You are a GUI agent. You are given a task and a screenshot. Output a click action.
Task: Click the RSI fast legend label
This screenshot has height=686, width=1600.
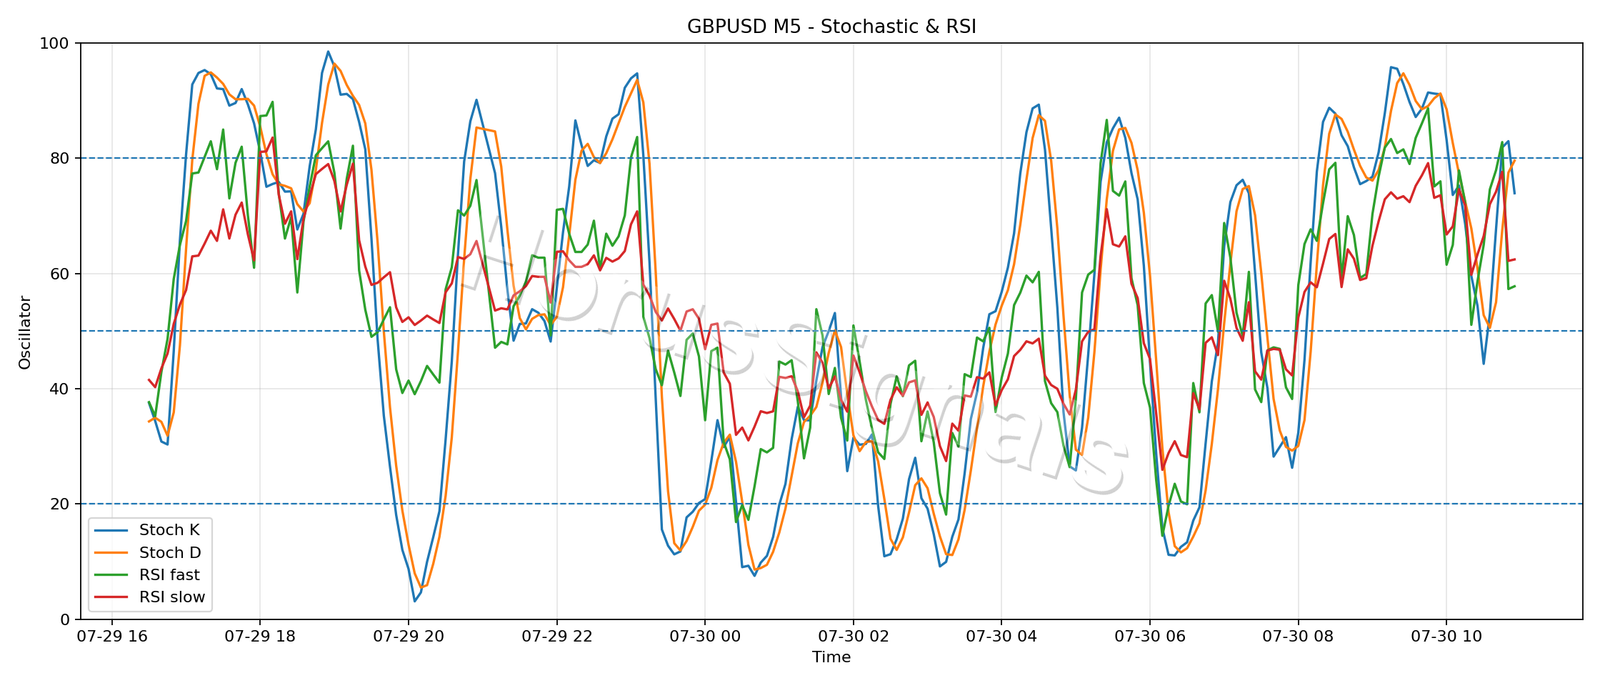point(169,575)
